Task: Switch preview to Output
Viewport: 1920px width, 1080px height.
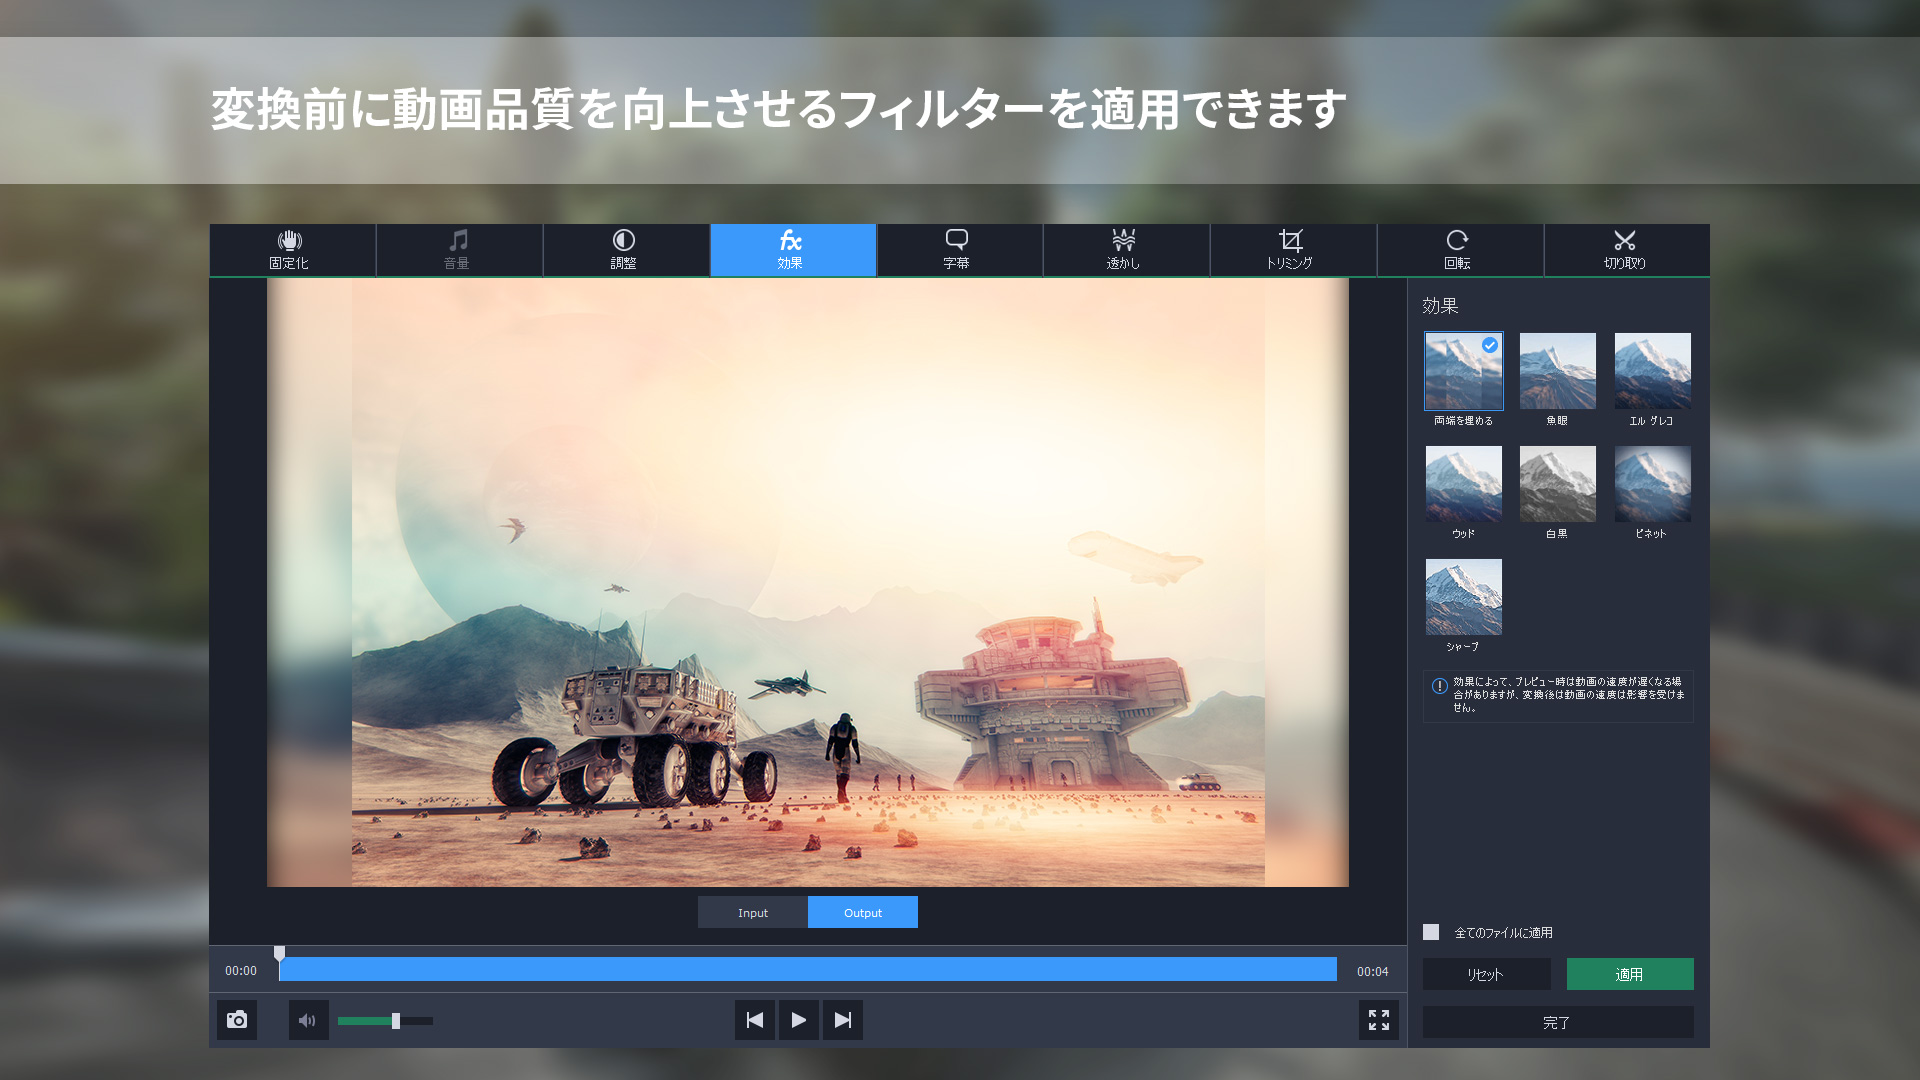Action: click(863, 912)
